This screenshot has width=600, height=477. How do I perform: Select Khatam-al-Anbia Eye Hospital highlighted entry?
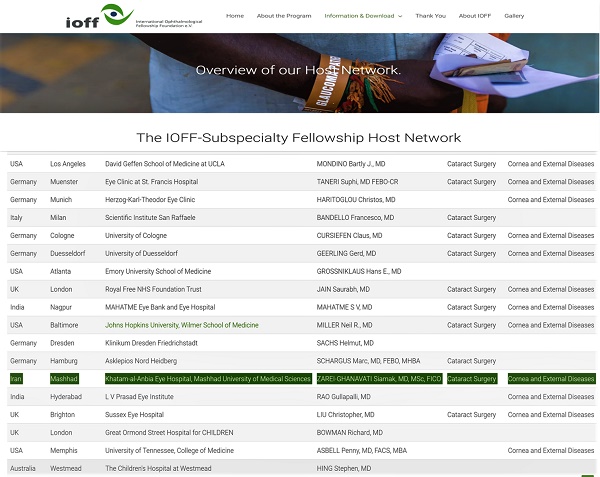pyautogui.click(x=208, y=379)
